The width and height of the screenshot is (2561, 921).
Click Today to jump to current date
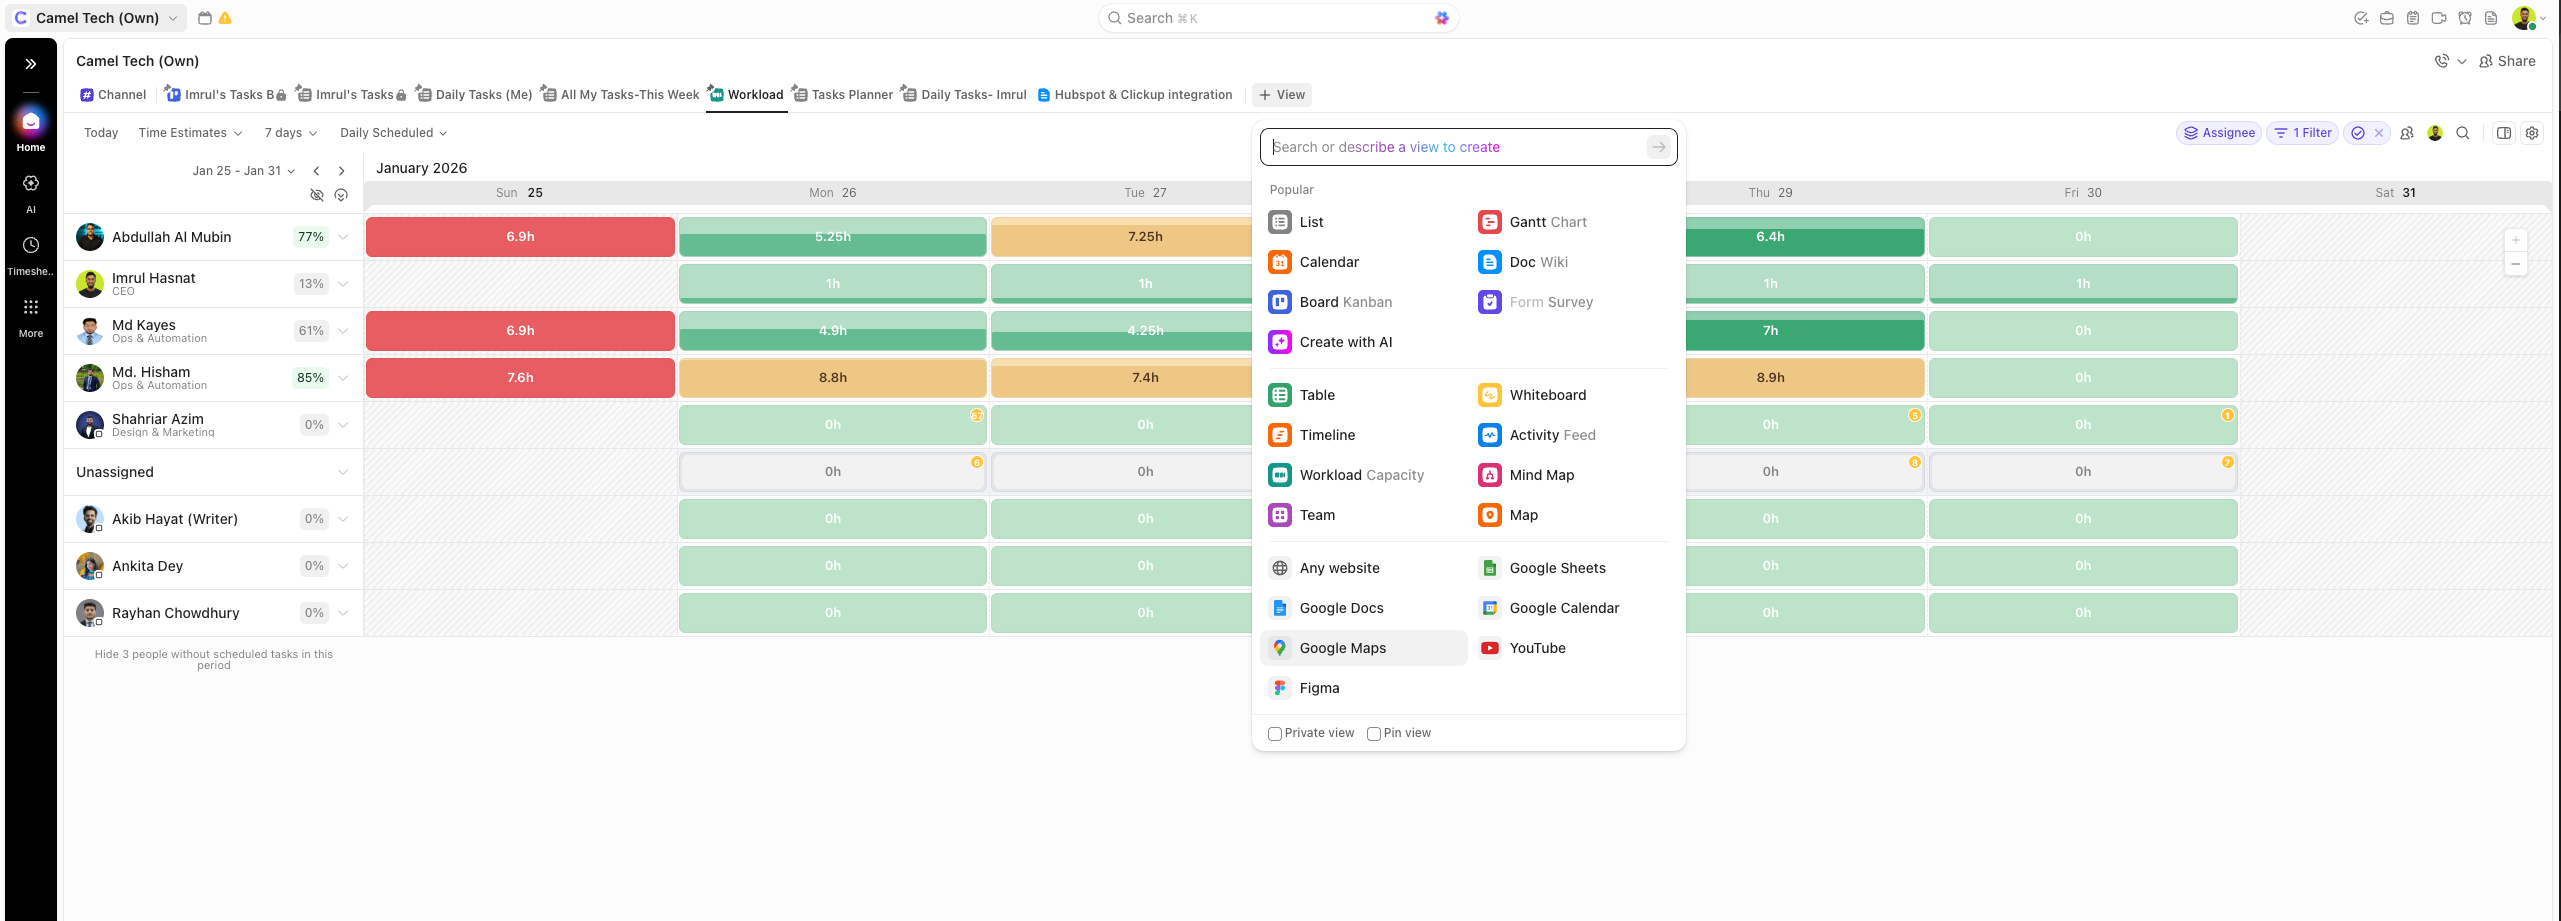tap(101, 133)
